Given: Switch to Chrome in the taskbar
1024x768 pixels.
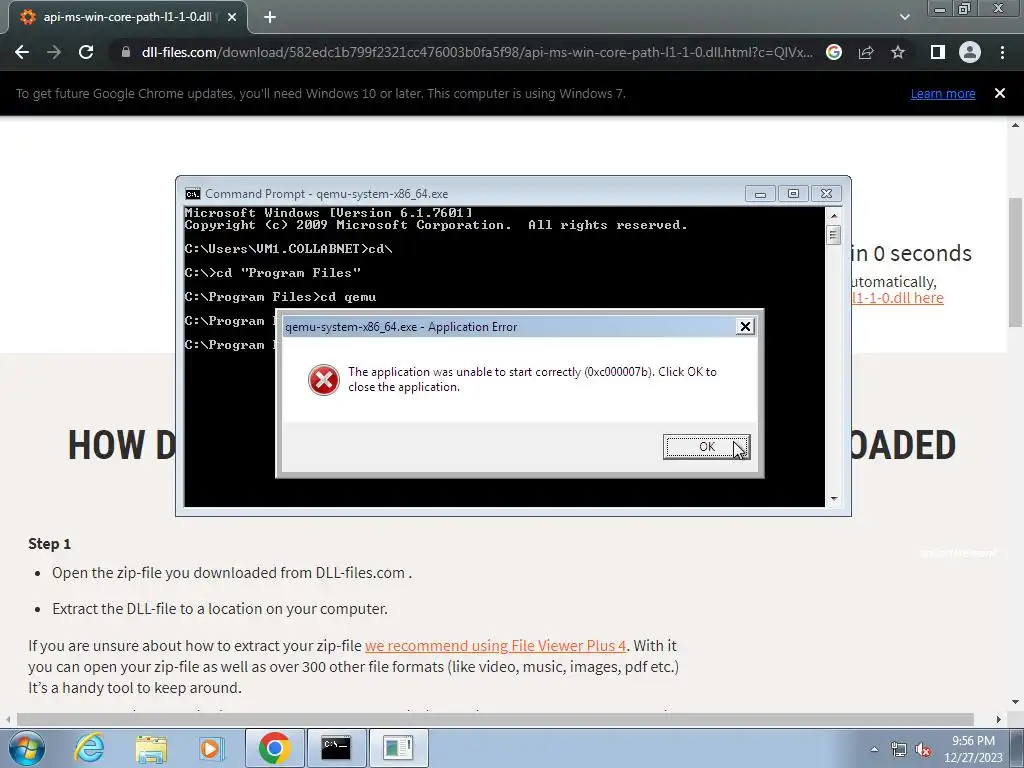Looking at the screenshot, I should tap(274, 748).
